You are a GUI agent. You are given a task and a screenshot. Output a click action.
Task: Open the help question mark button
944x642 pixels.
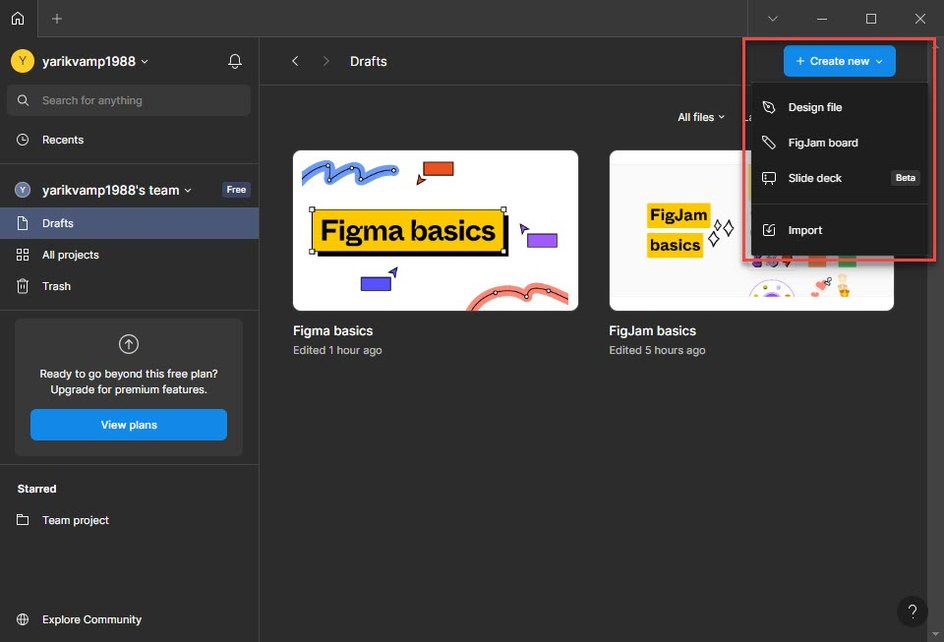click(912, 611)
